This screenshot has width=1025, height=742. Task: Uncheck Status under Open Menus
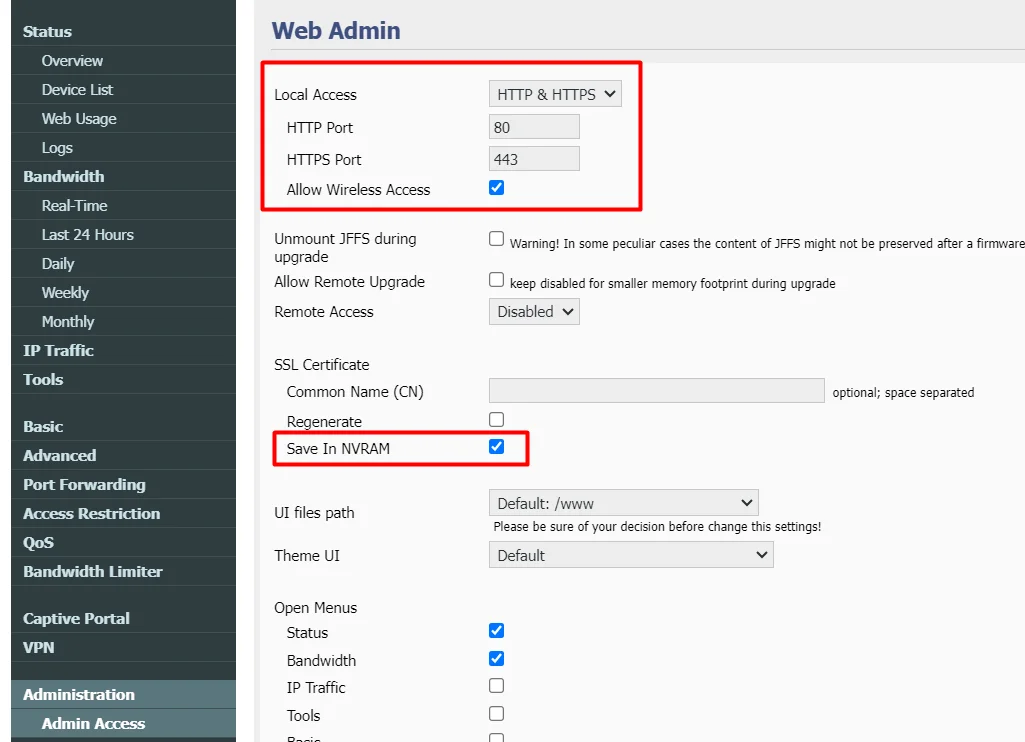click(496, 630)
